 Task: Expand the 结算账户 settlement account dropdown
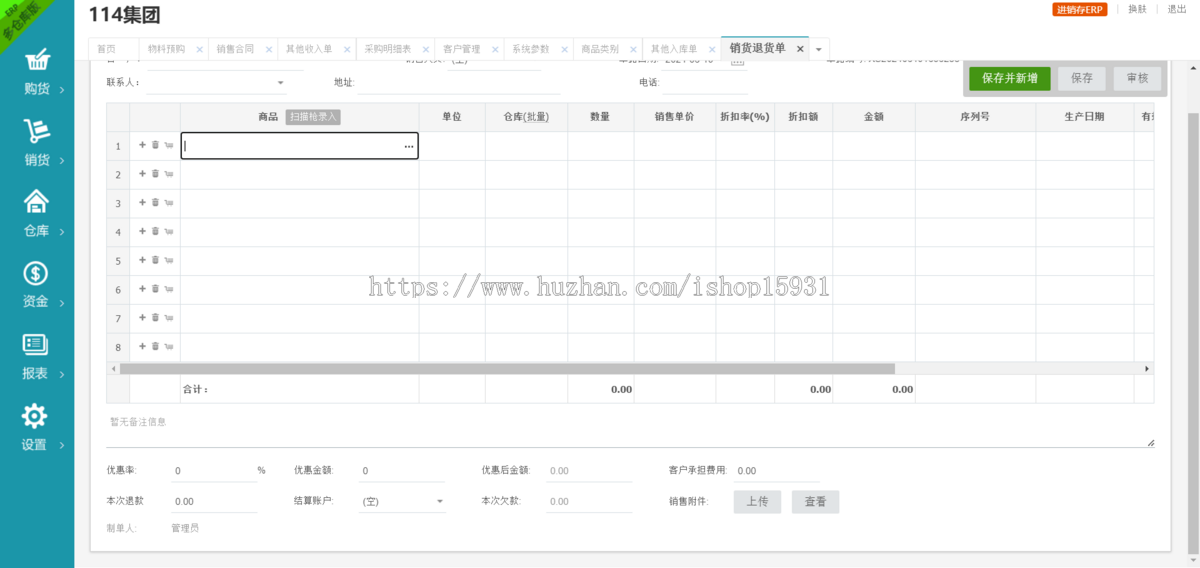440,501
